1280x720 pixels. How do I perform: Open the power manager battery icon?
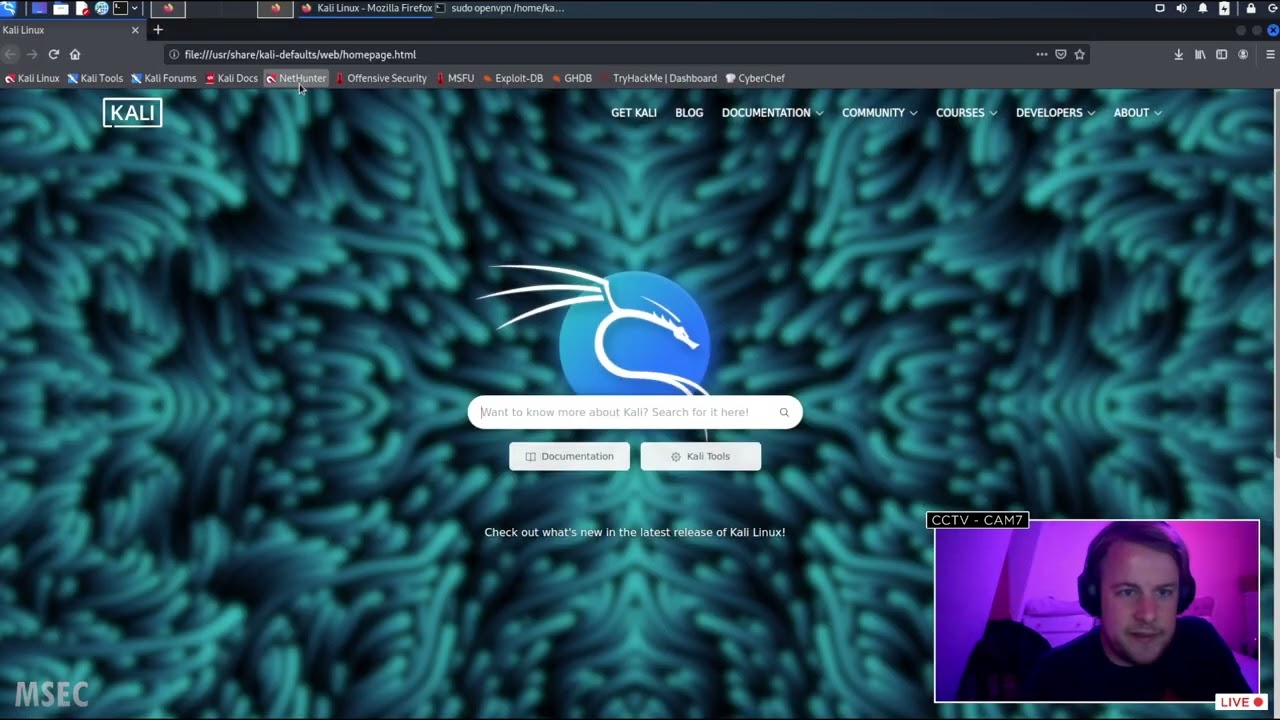(1224, 8)
